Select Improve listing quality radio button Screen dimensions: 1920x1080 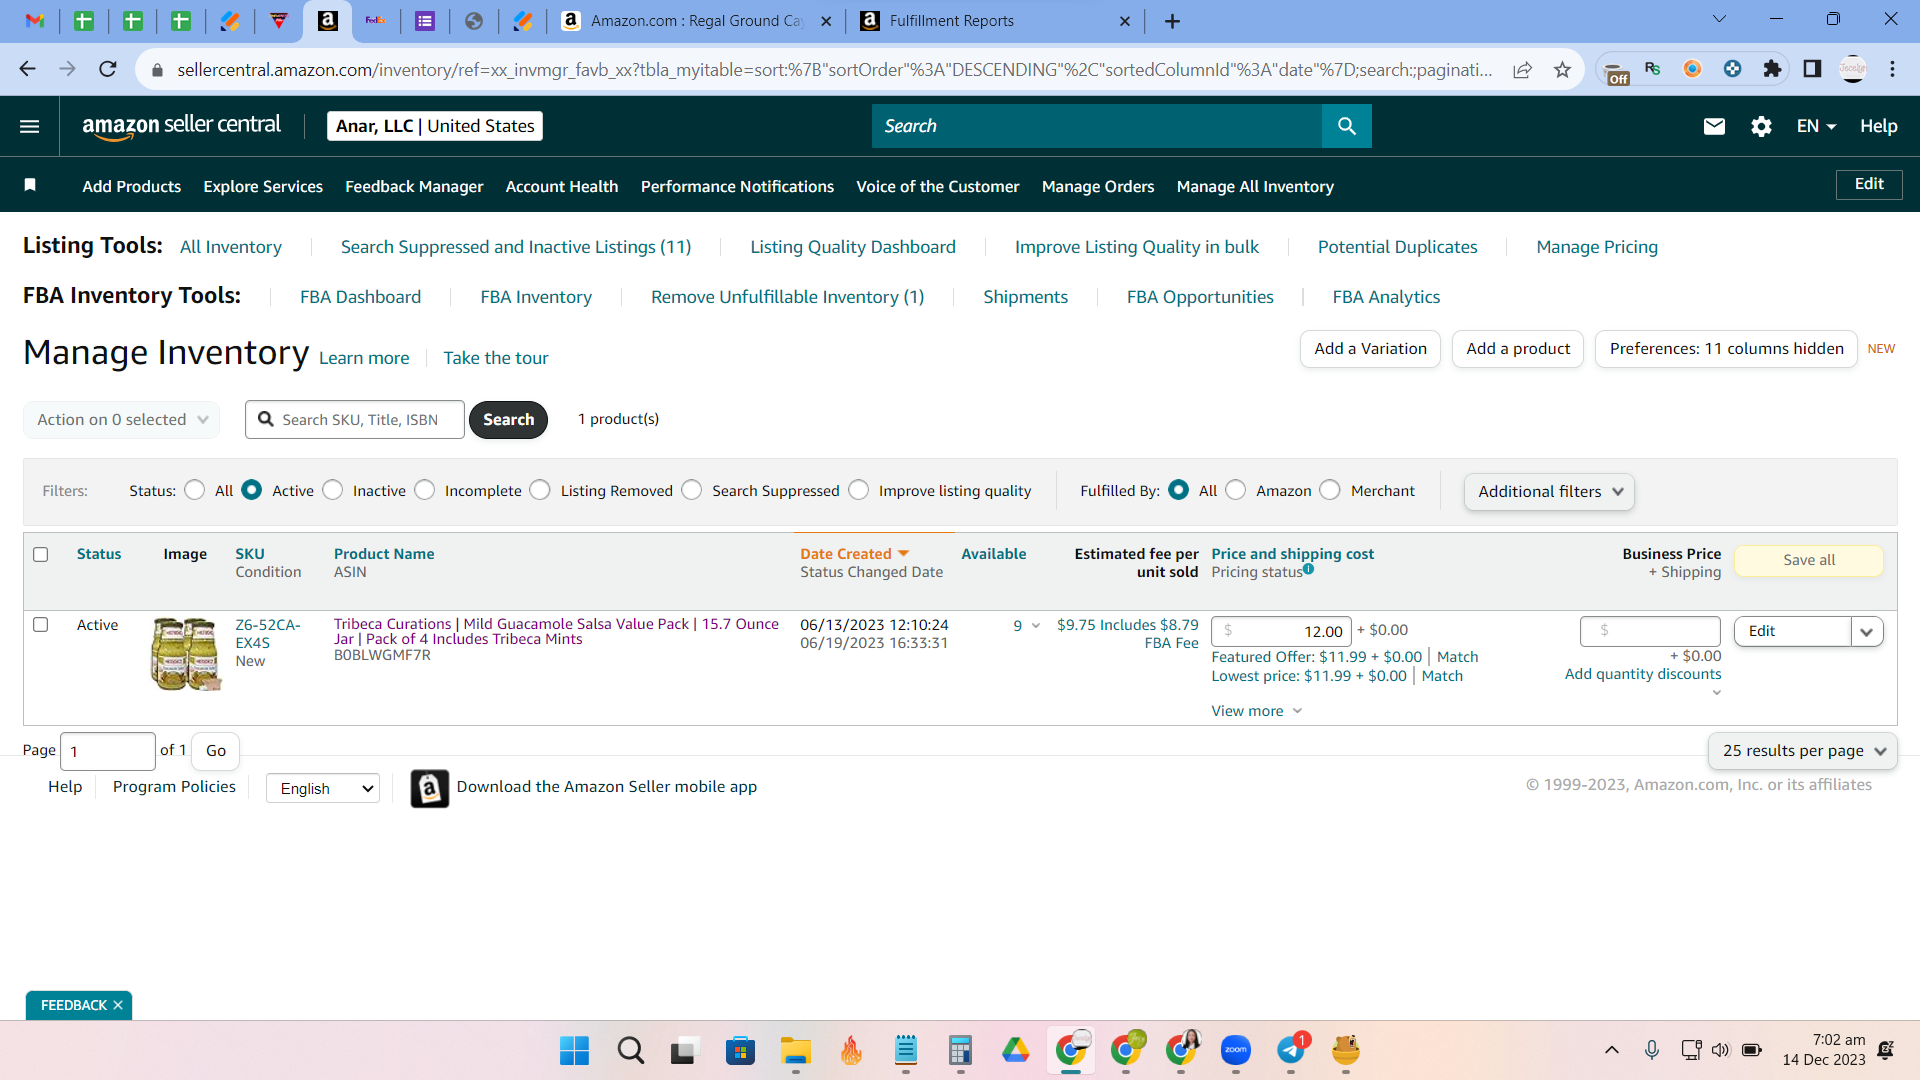pos(859,490)
